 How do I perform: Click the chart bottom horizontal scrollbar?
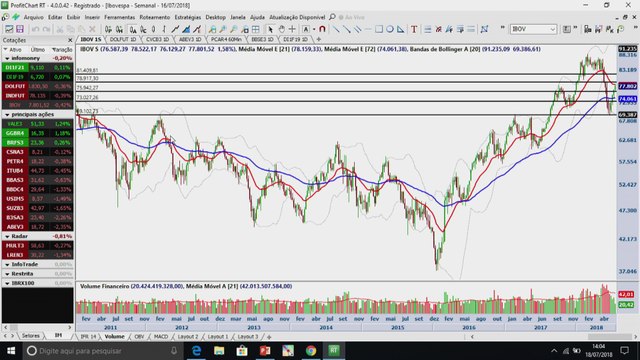point(553,337)
